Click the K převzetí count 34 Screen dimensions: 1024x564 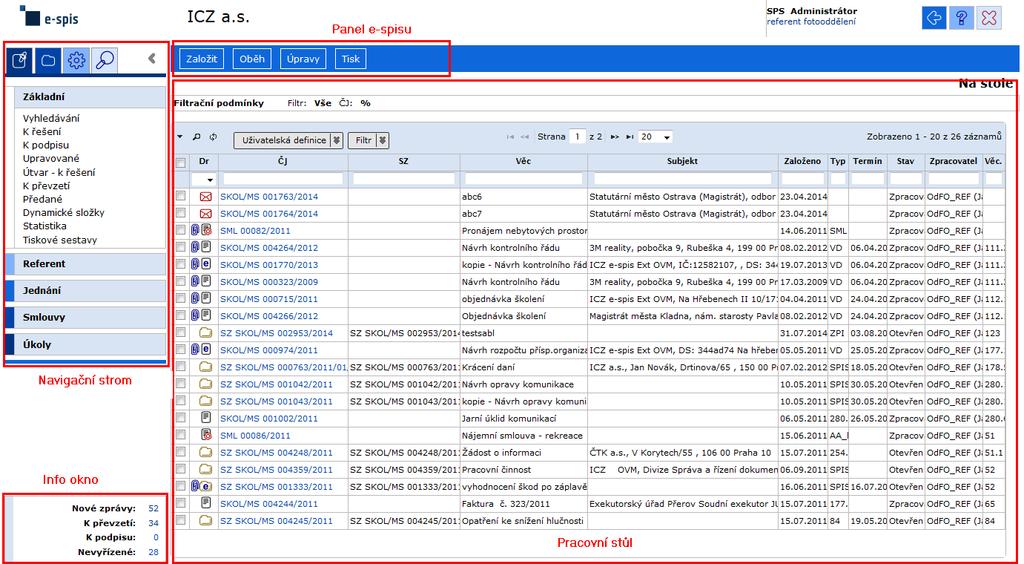153,523
